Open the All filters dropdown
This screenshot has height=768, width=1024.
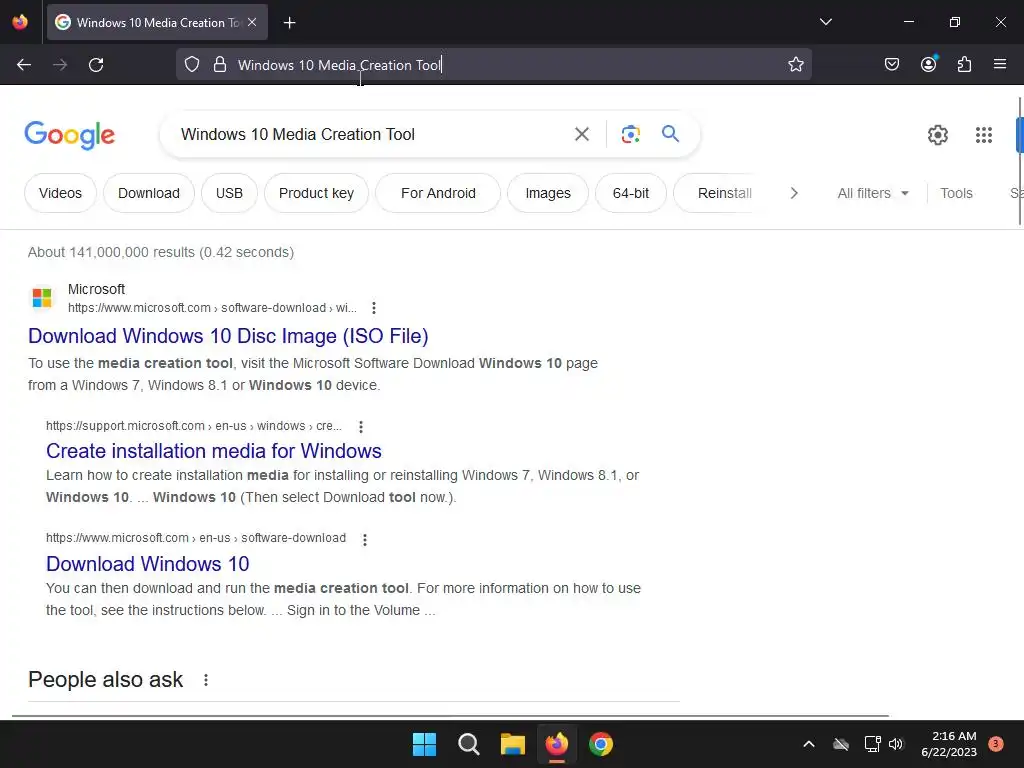873,193
